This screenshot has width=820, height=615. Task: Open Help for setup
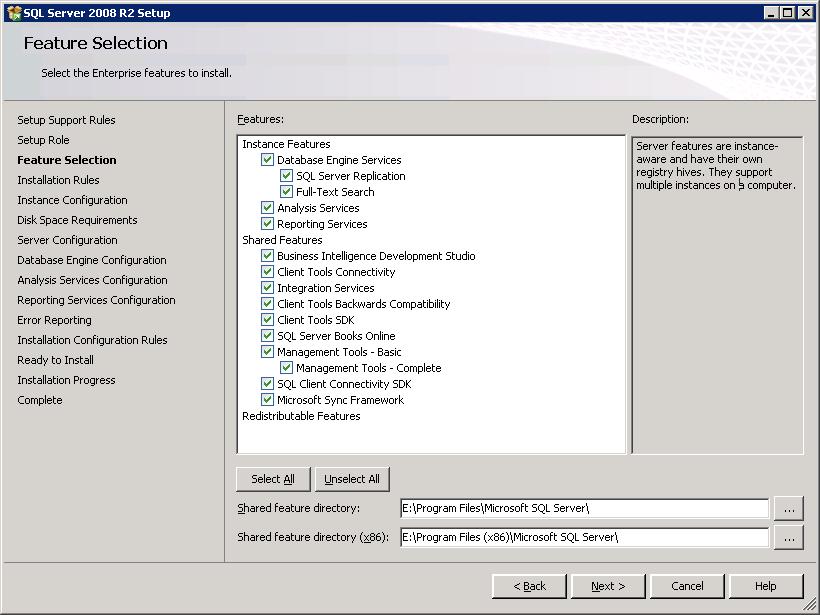765,586
